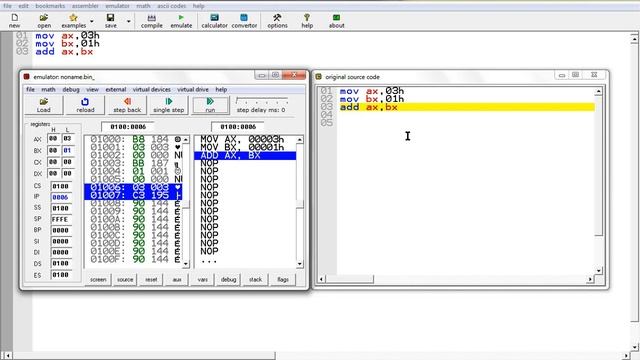Click the address field above disassembly list
640x360 pixels.
238,127
